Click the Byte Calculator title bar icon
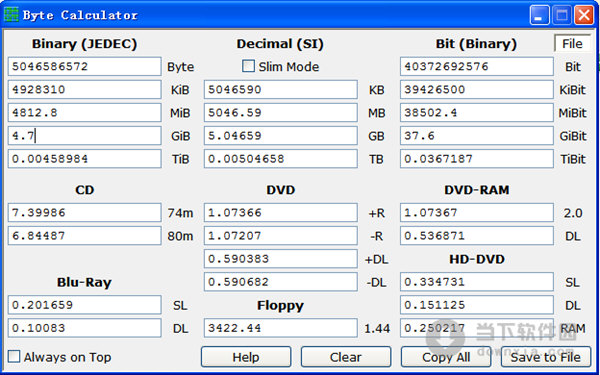This screenshot has width=600, height=375. (11, 15)
